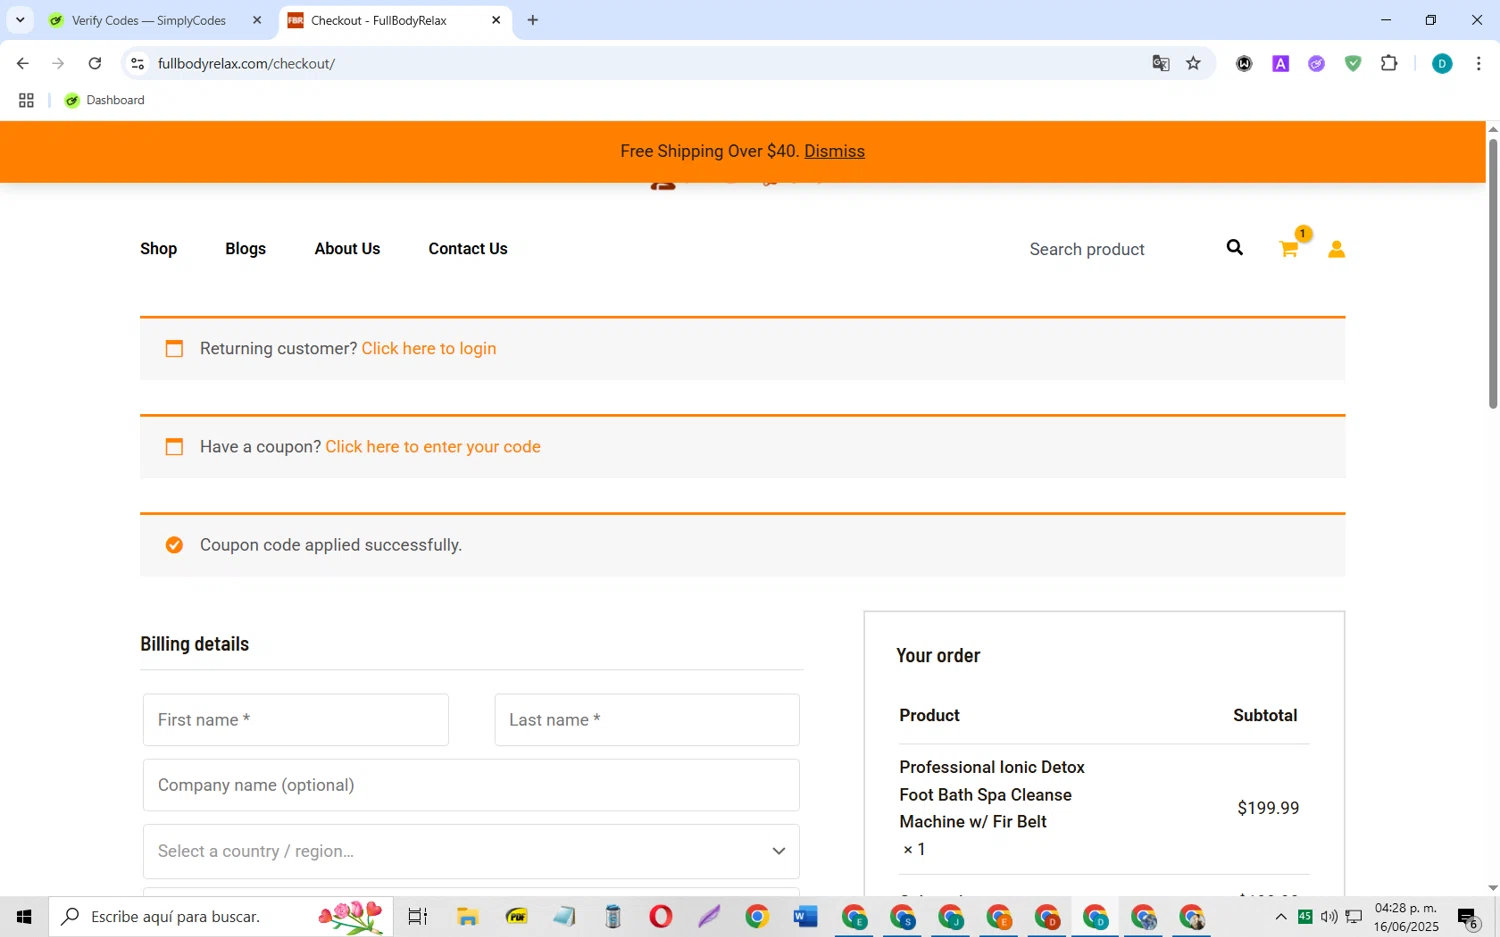Click the green shield extension icon

(1353, 63)
